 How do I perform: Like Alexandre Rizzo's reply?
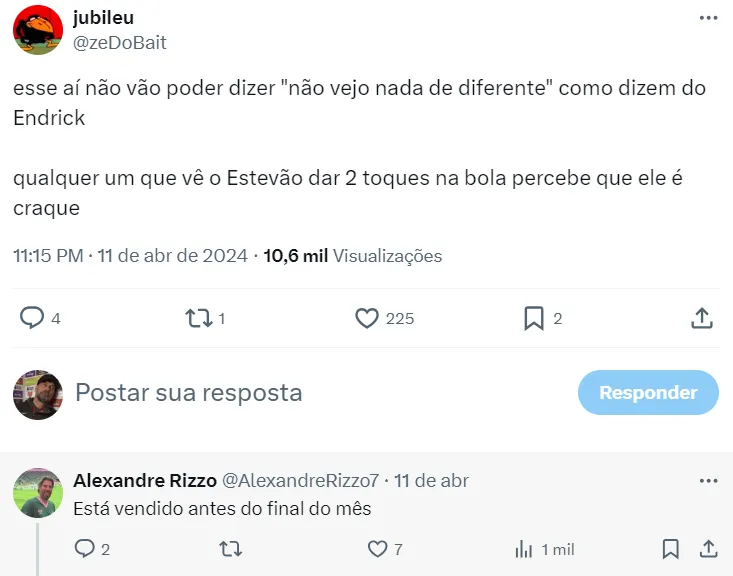tap(377, 549)
